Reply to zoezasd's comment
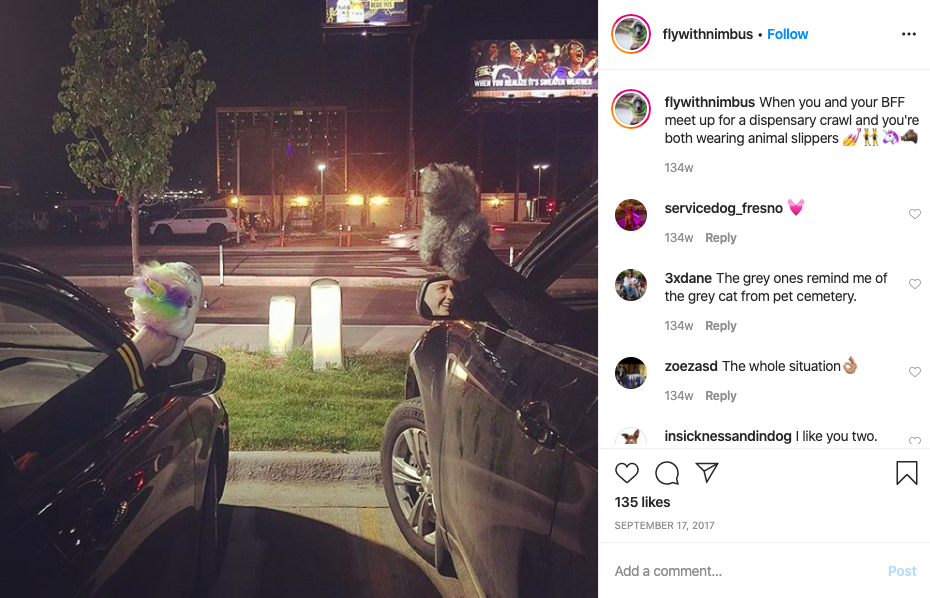 point(721,396)
